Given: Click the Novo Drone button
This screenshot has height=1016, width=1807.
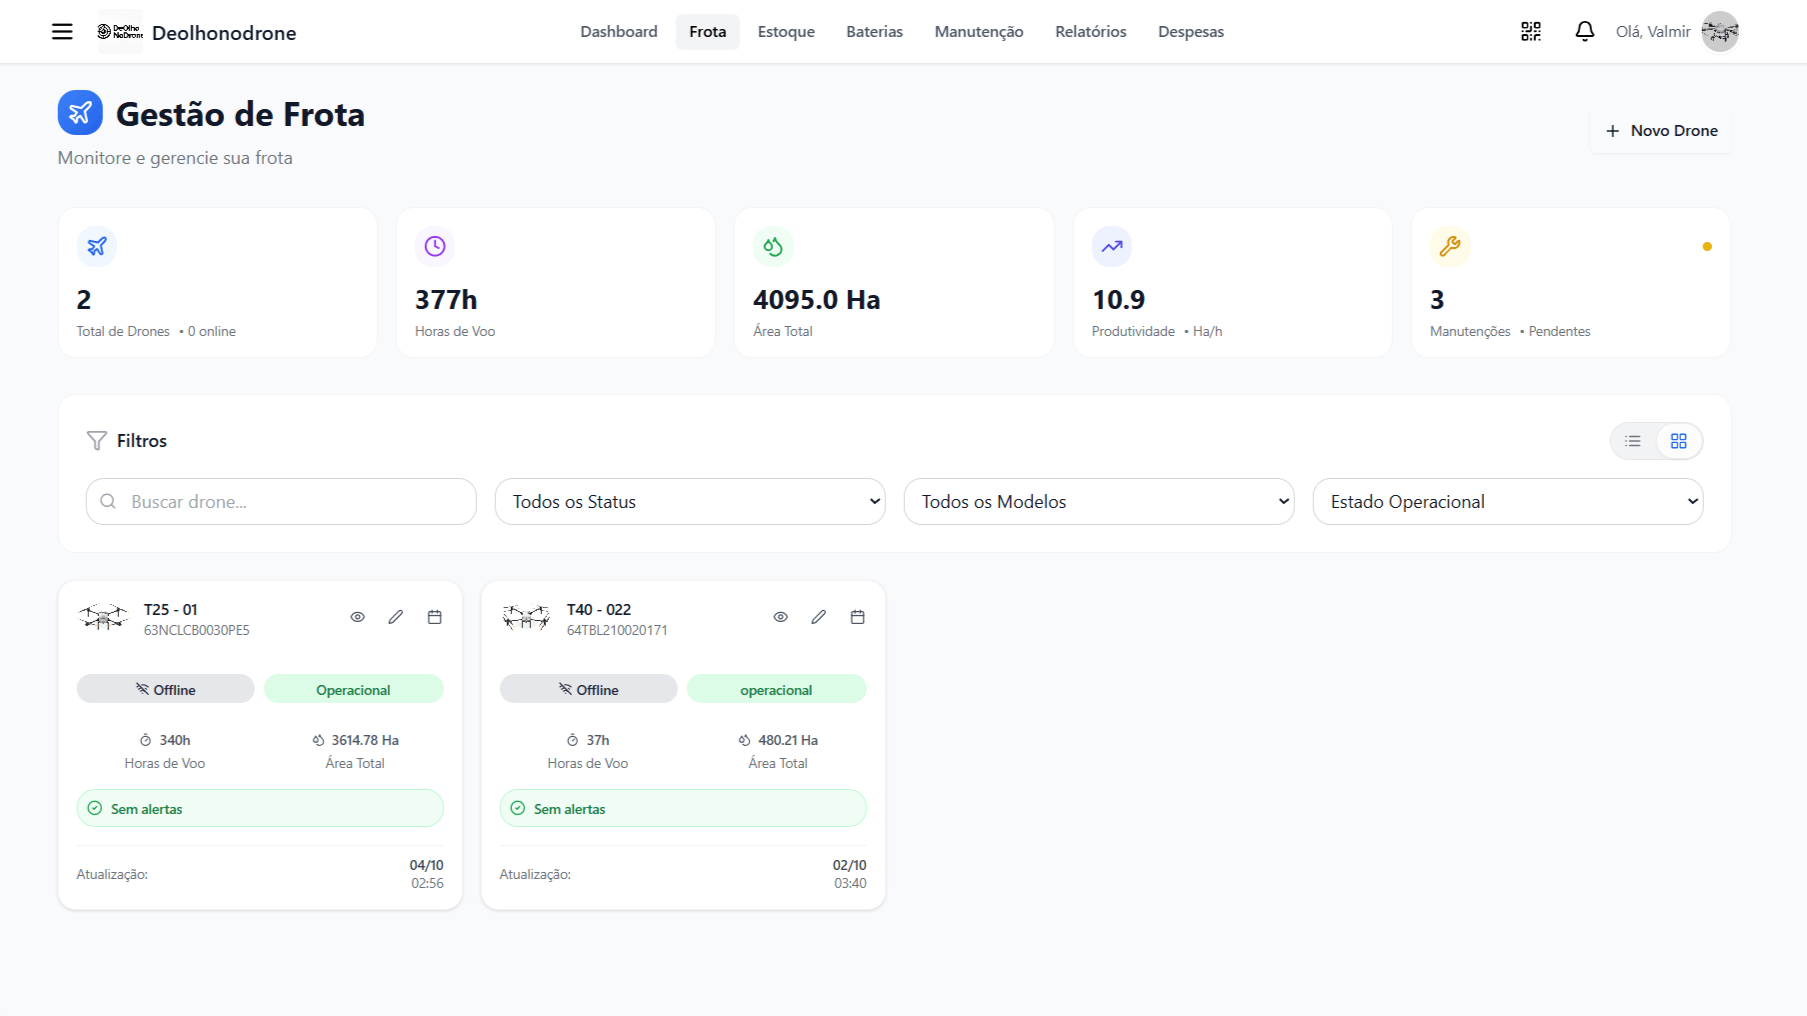Looking at the screenshot, I should [x=1660, y=131].
